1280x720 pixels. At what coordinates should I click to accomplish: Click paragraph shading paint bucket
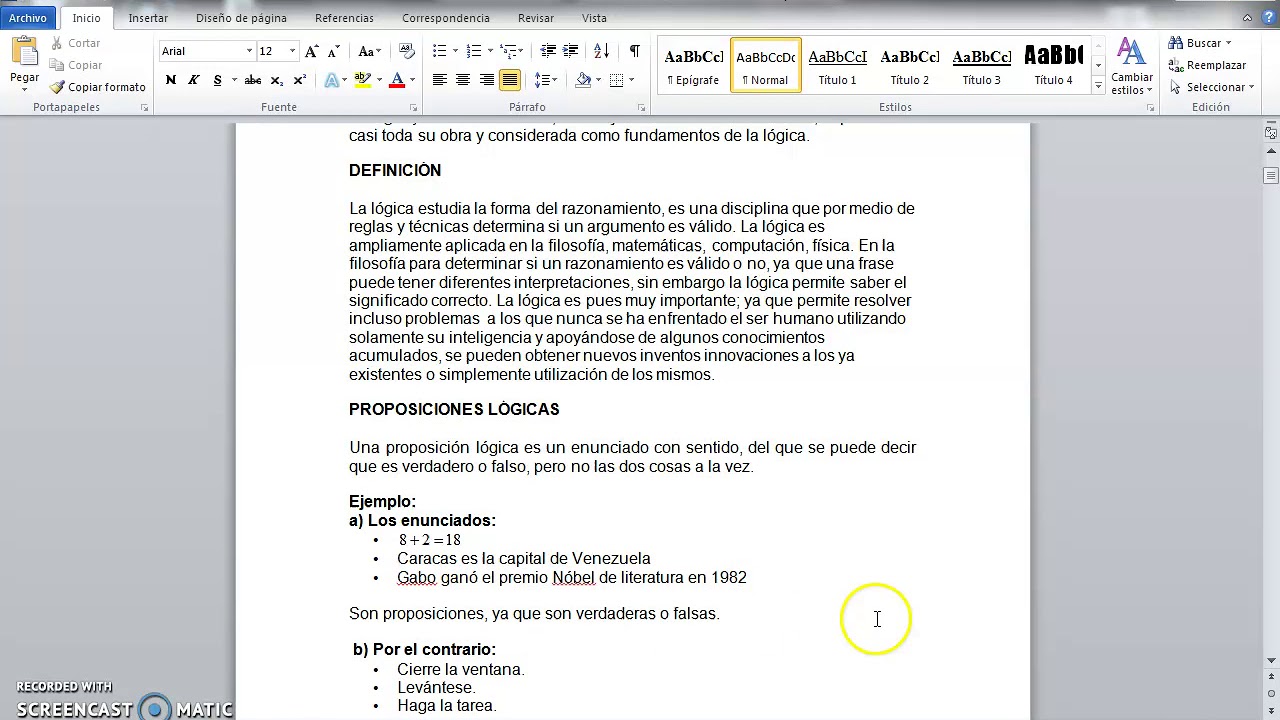click(x=583, y=80)
